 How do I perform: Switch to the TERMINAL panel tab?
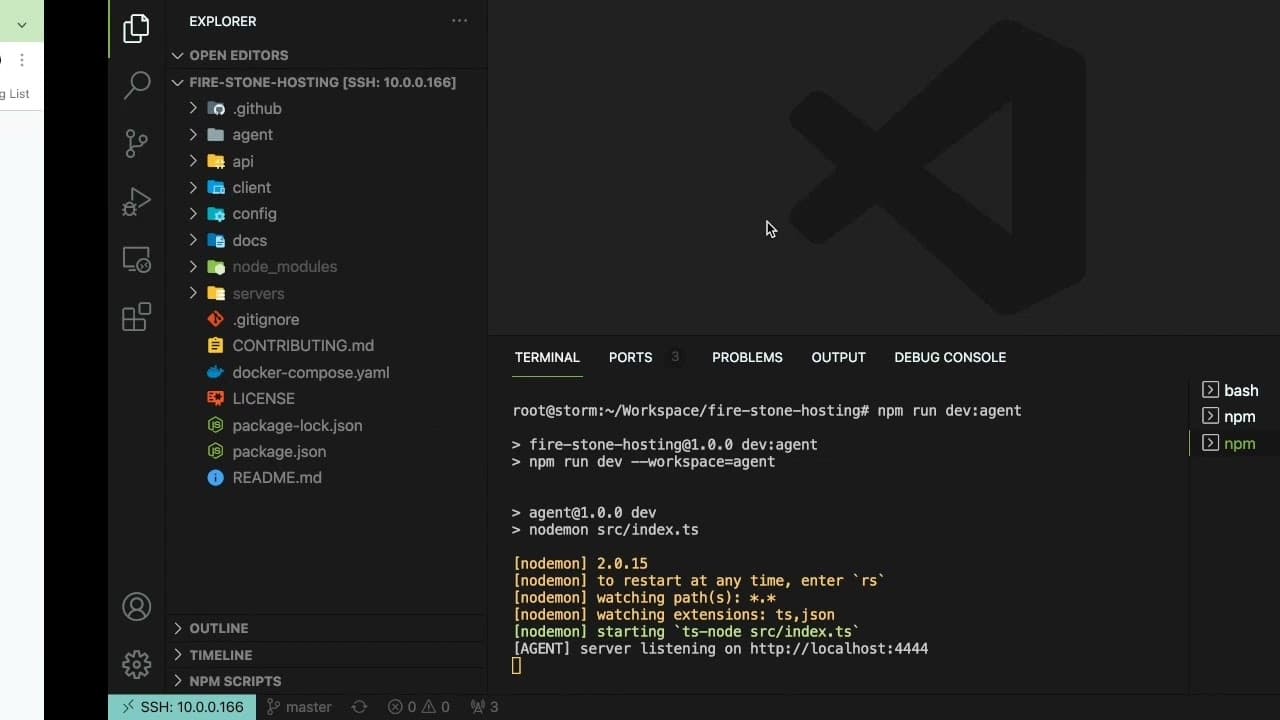pyautogui.click(x=547, y=358)
